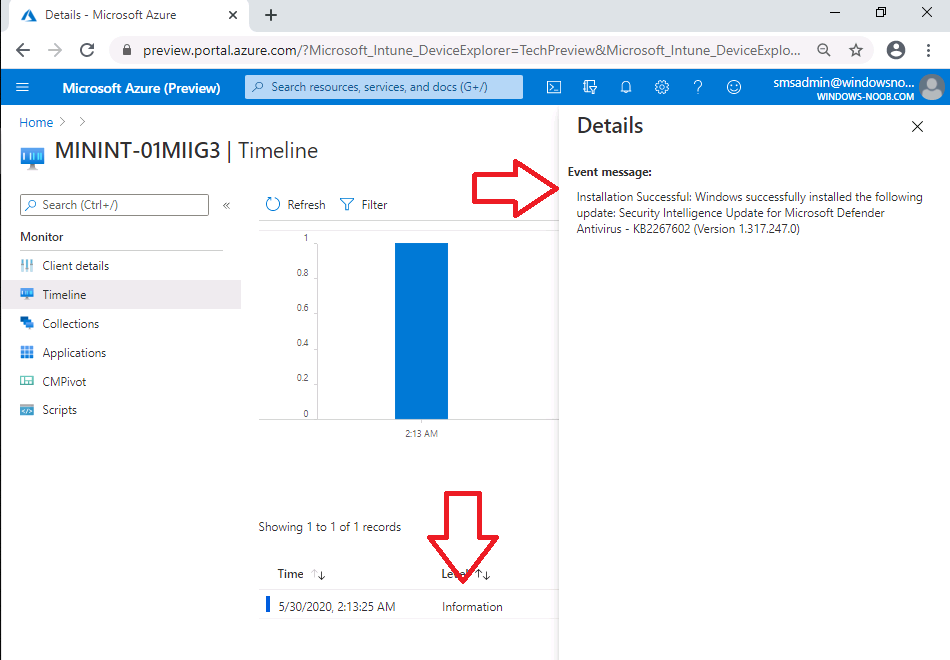This screenshot has width=950, height=660.
Task: Select Timeline in Monitor menu
Action: click(121, 295)
